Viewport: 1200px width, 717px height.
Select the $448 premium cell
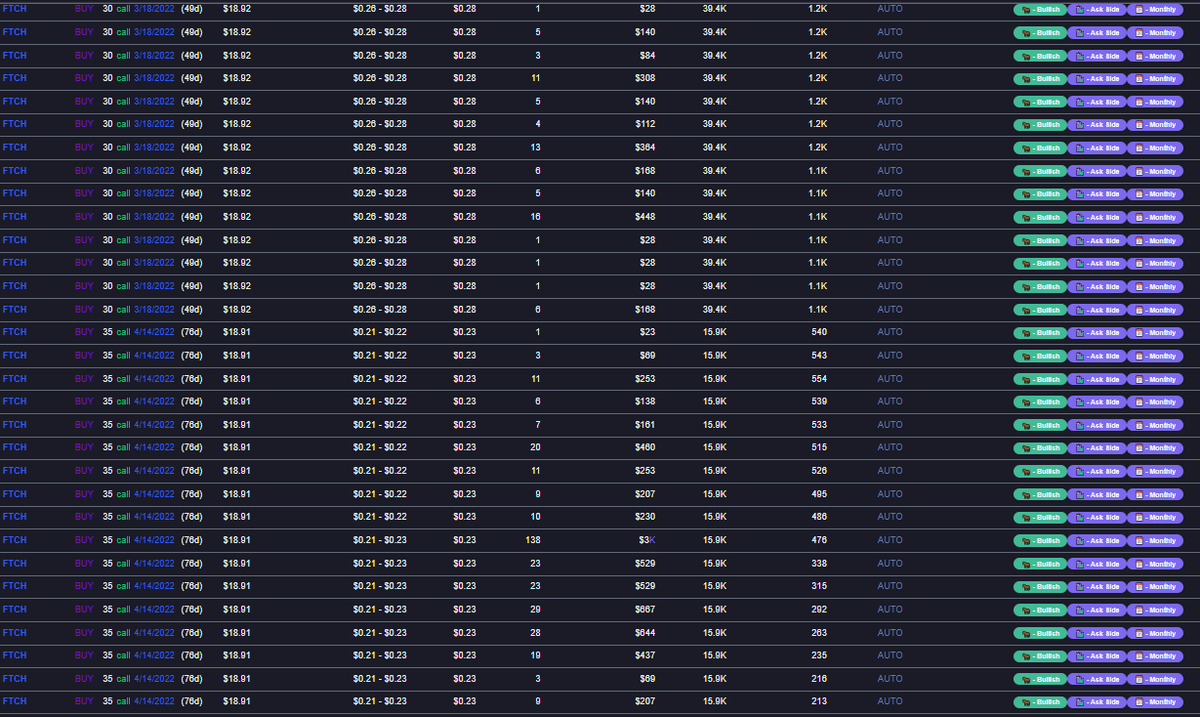(x=643, y=216)
